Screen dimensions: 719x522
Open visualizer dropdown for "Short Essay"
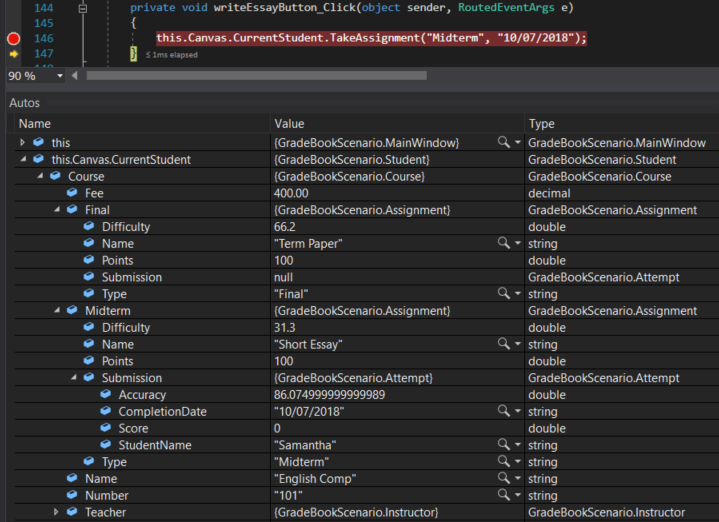[x=518, y=344]
